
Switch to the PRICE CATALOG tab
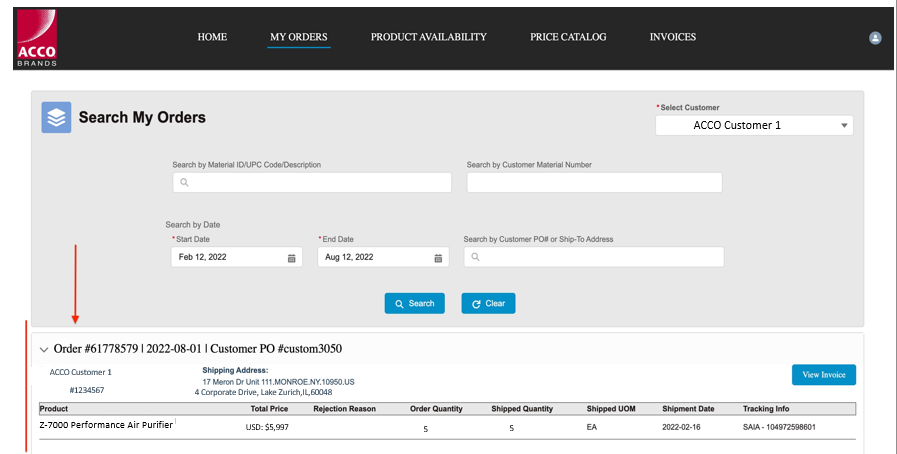pos(568,37)
